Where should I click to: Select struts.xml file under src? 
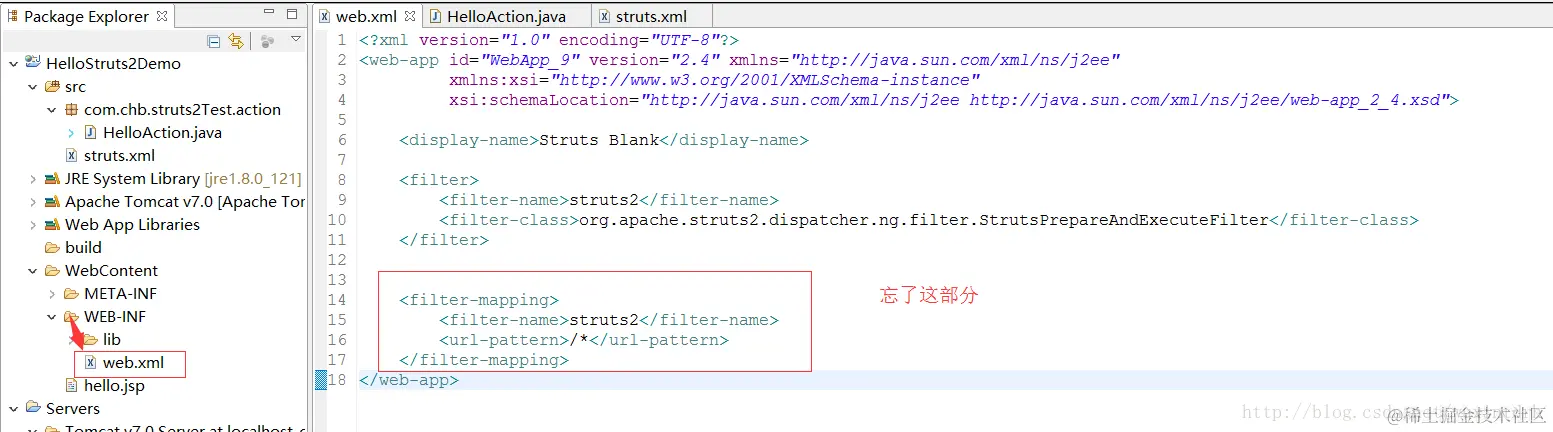119,156
